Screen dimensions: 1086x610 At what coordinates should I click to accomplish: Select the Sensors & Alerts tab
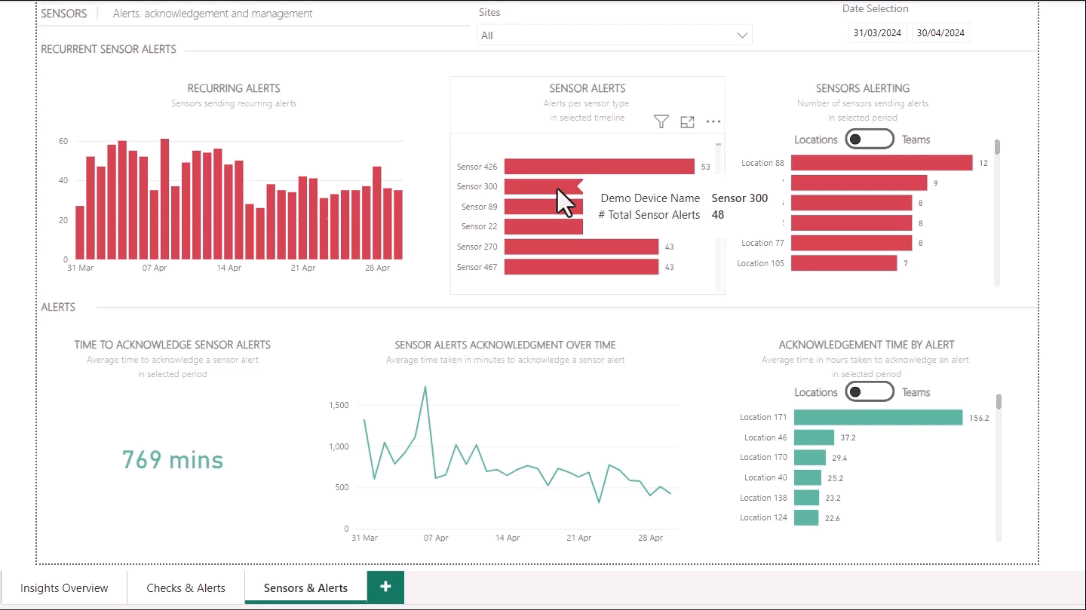[x=305, y=588]
